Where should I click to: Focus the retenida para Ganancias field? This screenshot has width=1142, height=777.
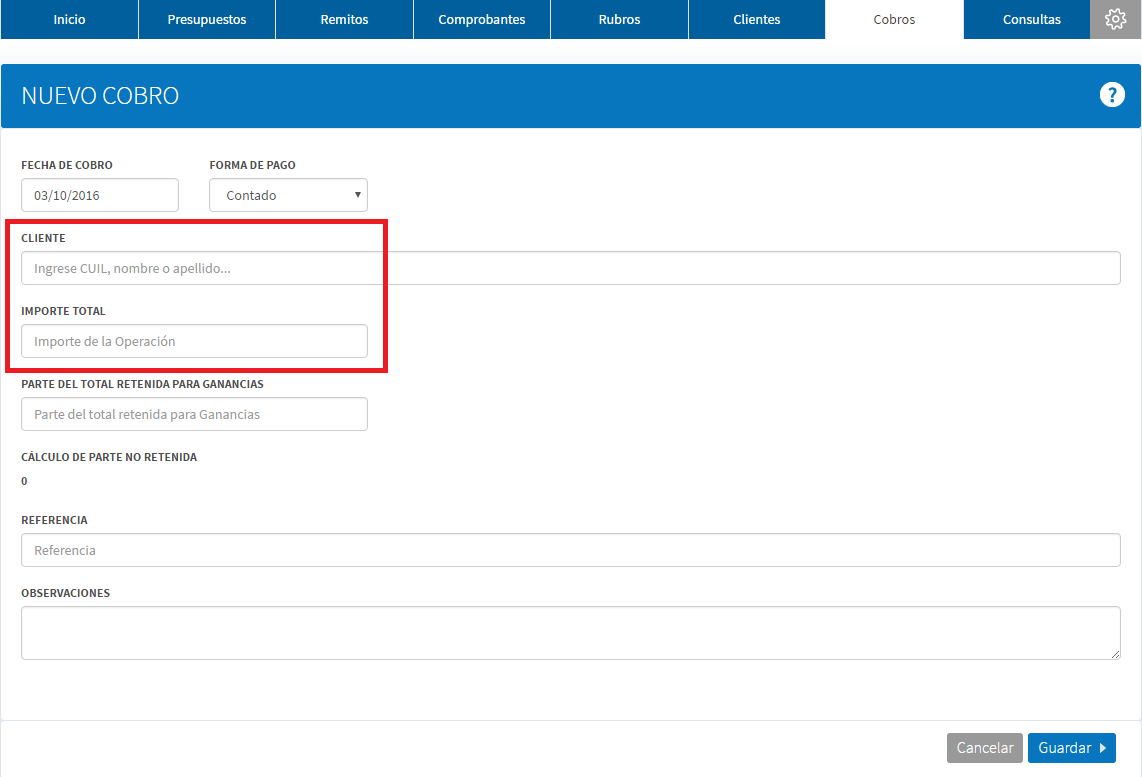(x=194, y=414)
